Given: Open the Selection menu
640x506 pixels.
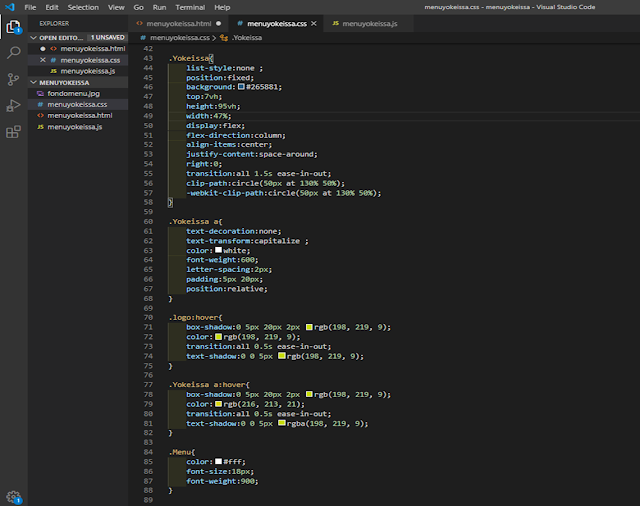Looking at the screenshot, I should coord(83,7).
